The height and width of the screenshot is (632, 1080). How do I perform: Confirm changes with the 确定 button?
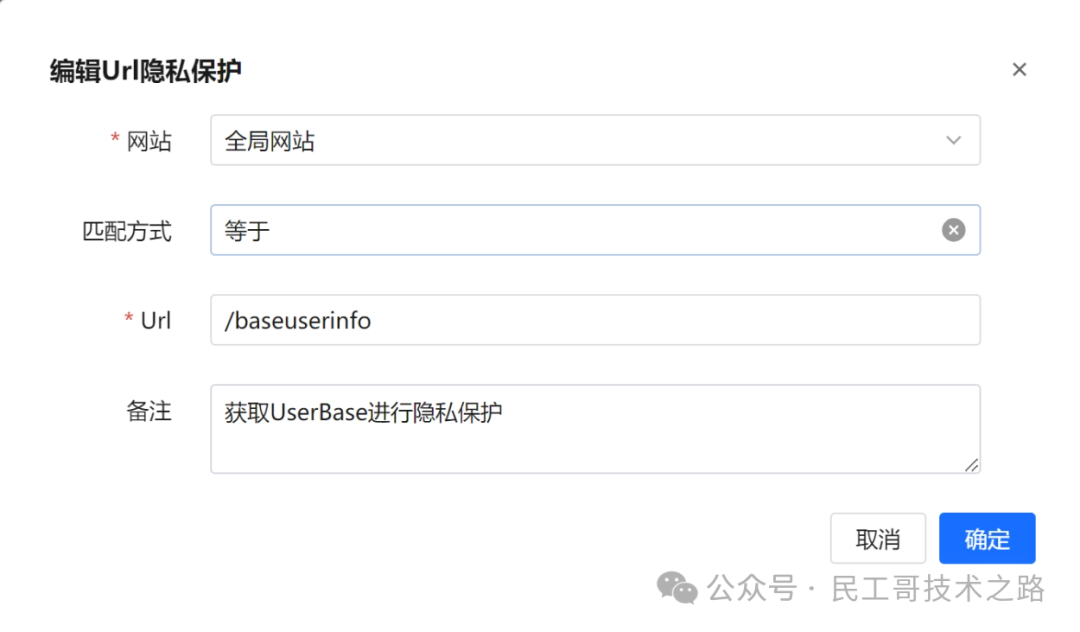986,539
